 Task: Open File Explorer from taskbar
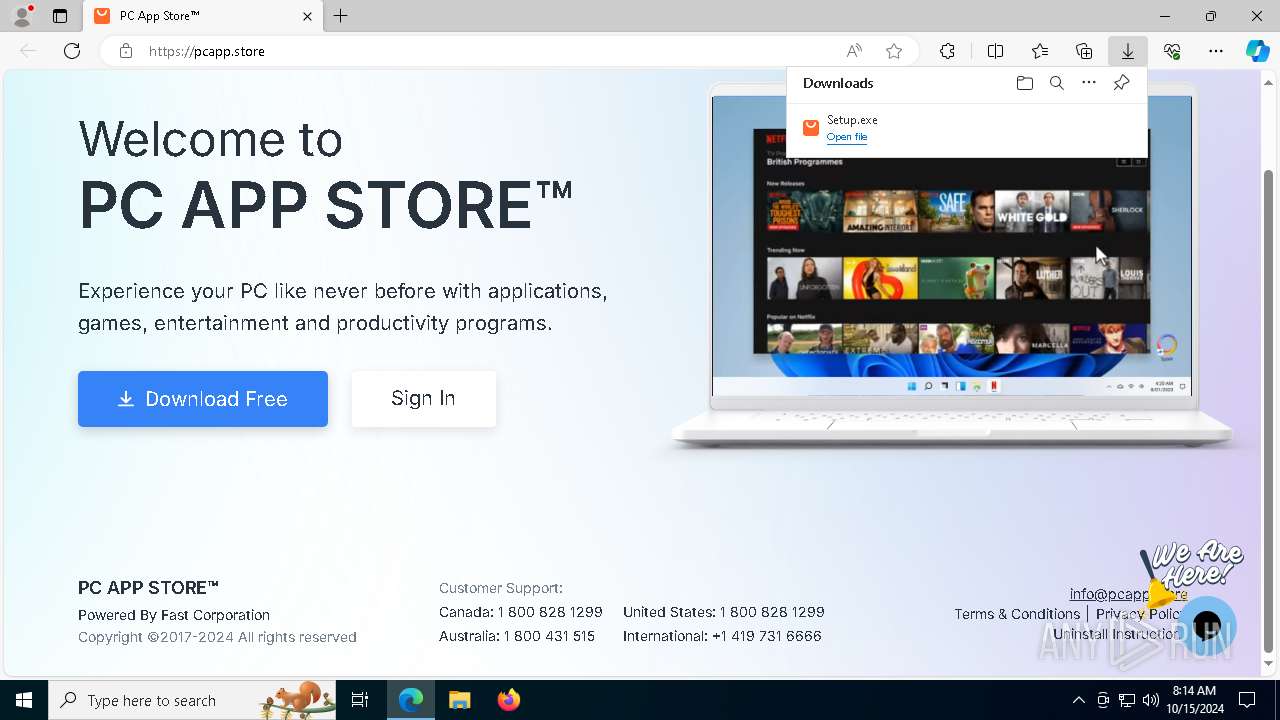(x=459, y=700)
